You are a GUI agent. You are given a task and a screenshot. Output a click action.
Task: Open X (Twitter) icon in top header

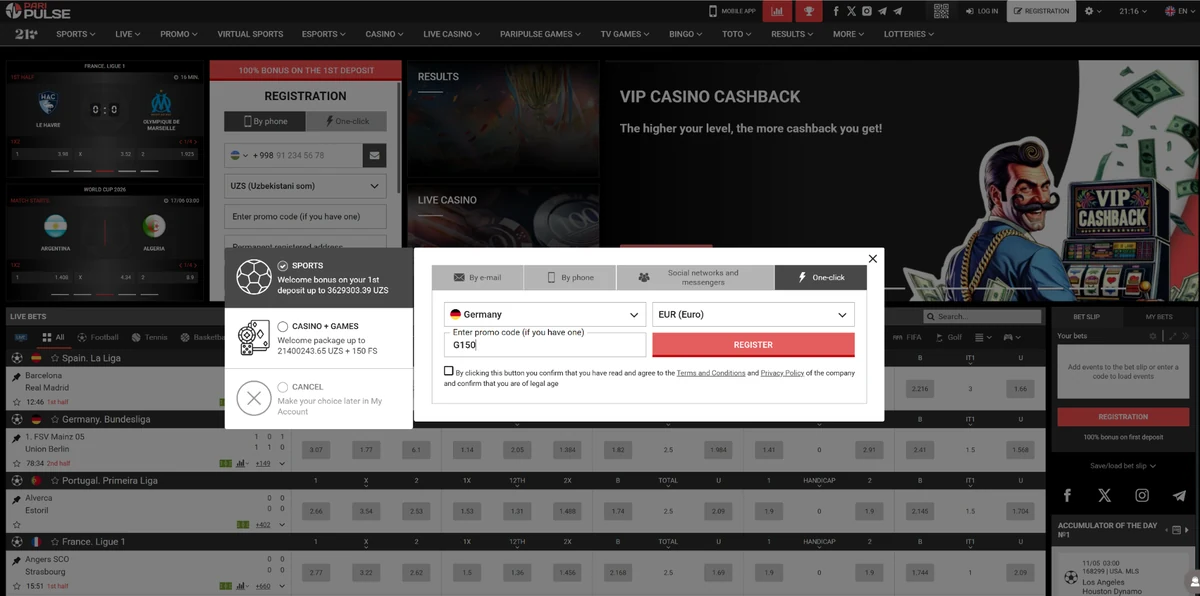[851, 11]
